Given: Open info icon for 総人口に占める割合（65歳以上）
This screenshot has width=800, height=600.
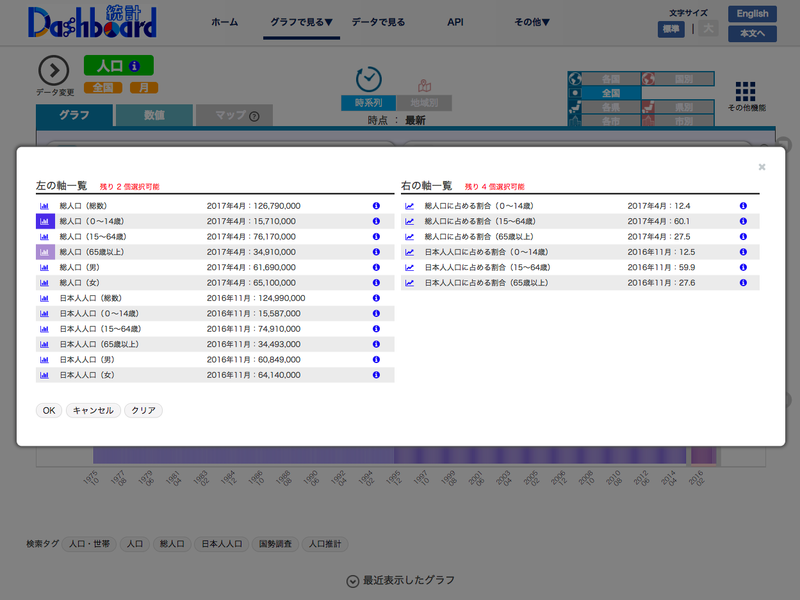Looking at the screenshot, I should (x=743, y=237).
